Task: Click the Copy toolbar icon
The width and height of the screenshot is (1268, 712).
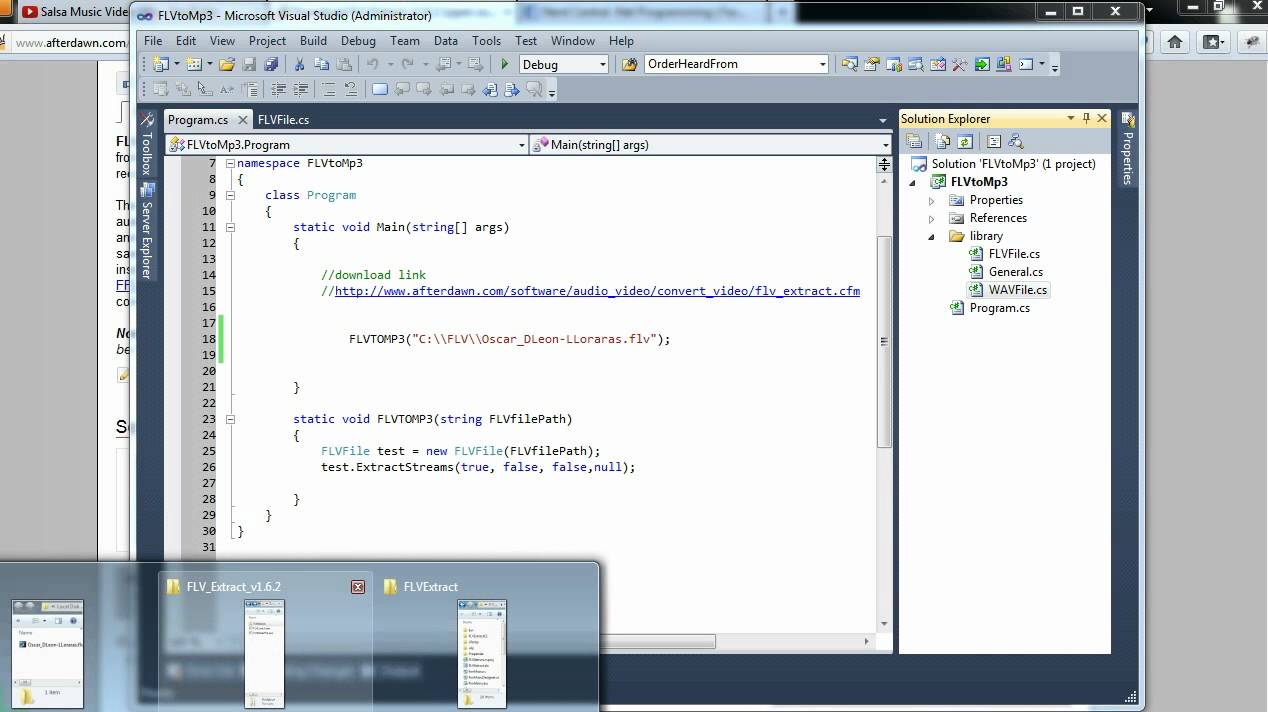Action: [x=321, y=64]
